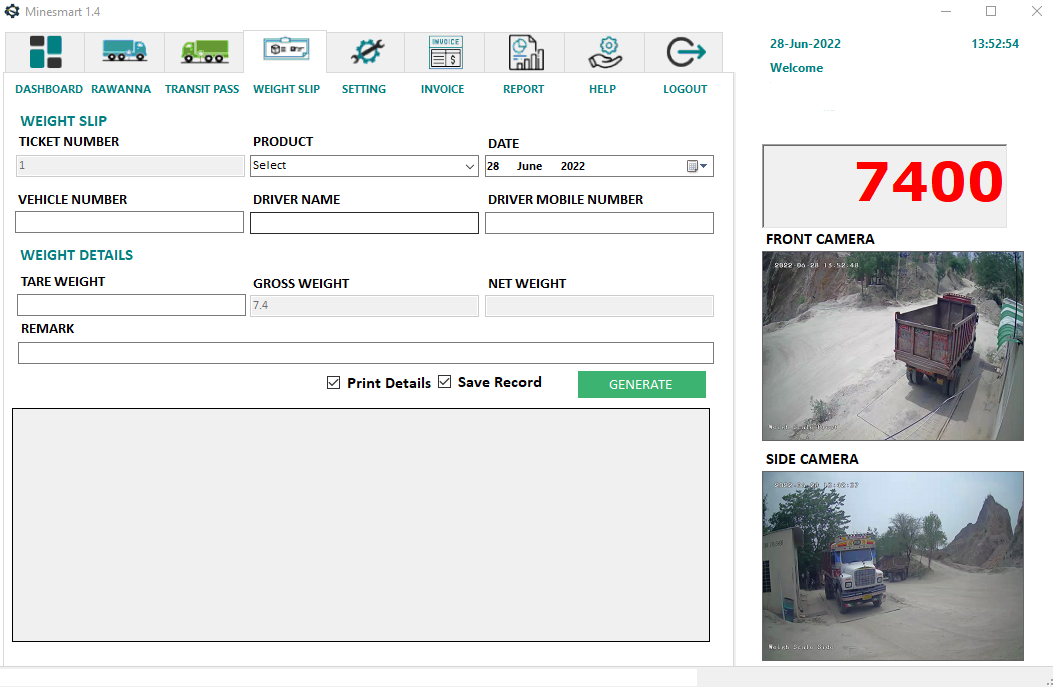Select the month June in date field
The width and height of the screenshot is (1053, 688).
[x=529, y=166]
